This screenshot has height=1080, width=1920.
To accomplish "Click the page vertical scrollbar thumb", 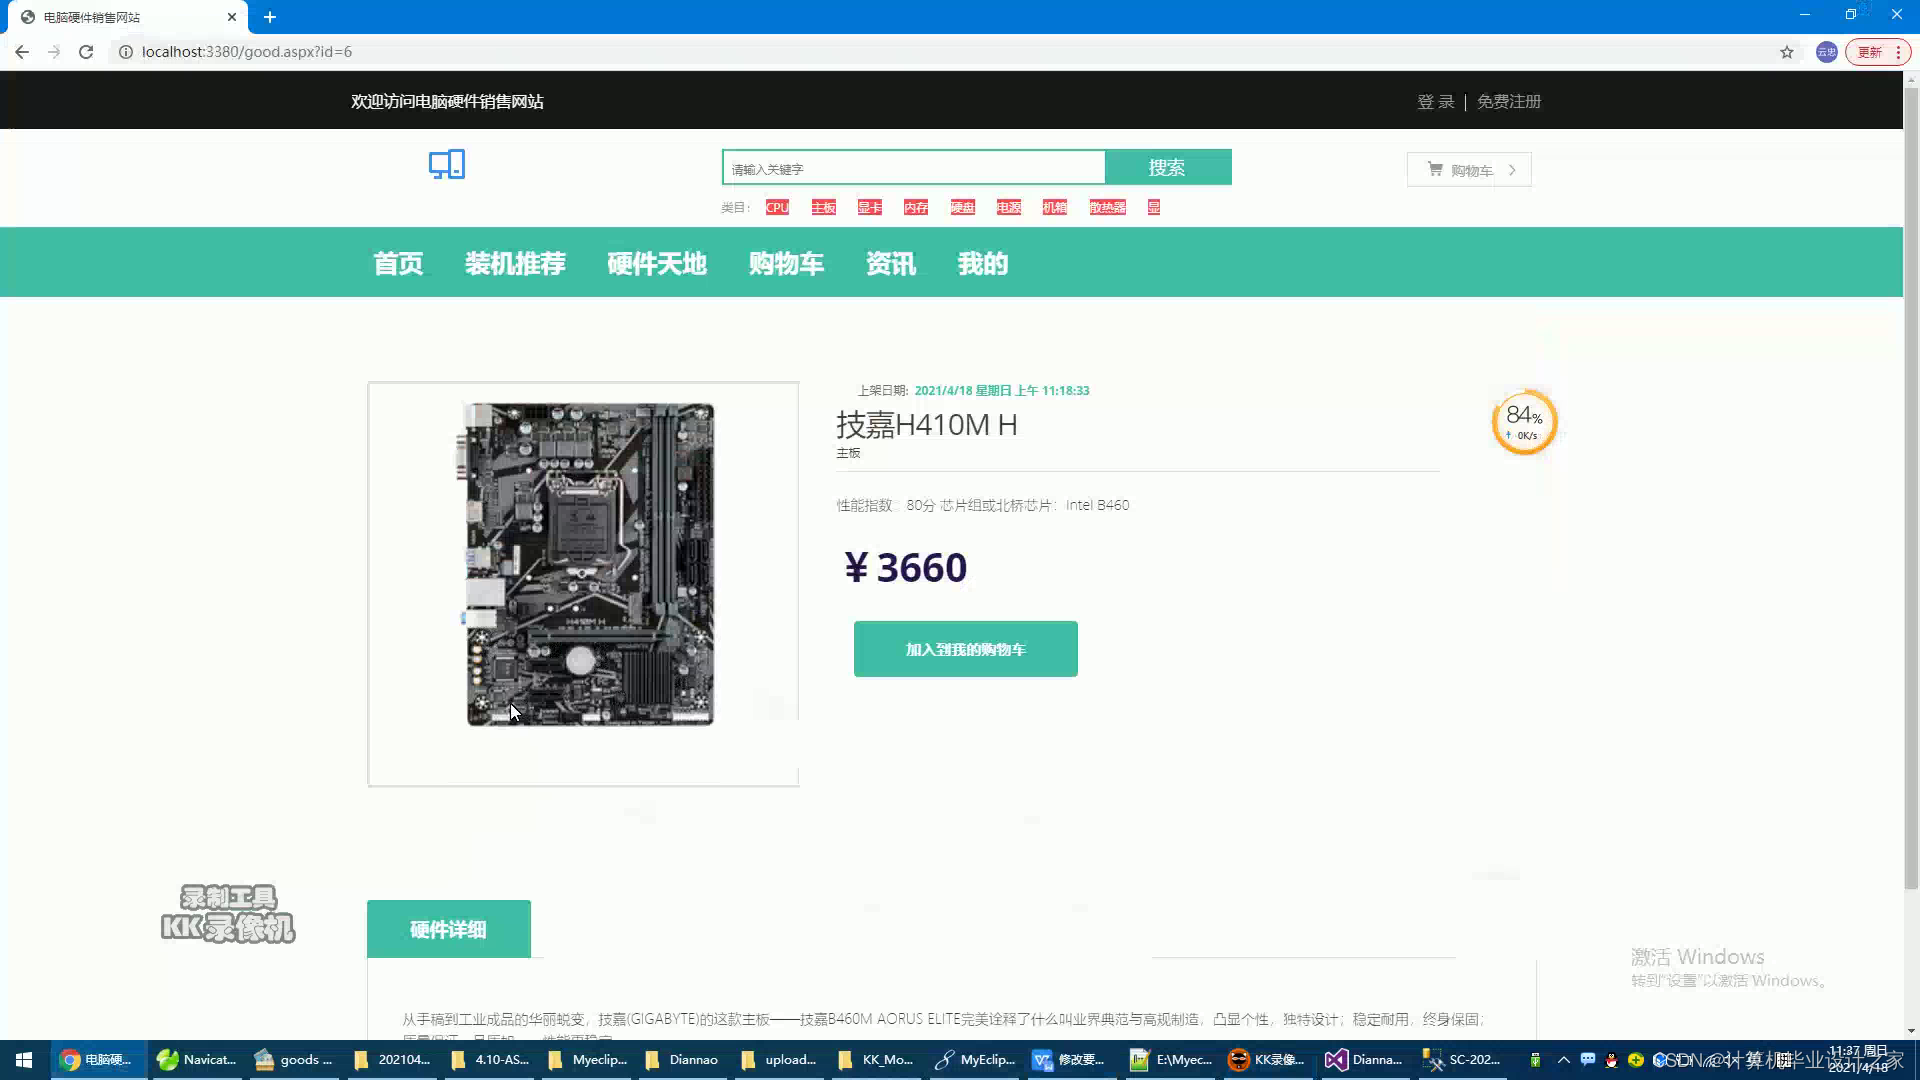I will (1911, 490).
